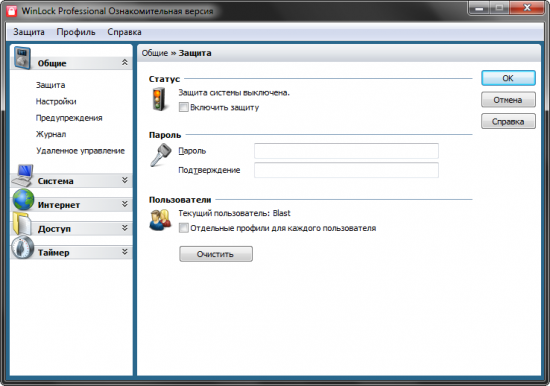Focus the Подтверждение input field

[x=346, y=170]
